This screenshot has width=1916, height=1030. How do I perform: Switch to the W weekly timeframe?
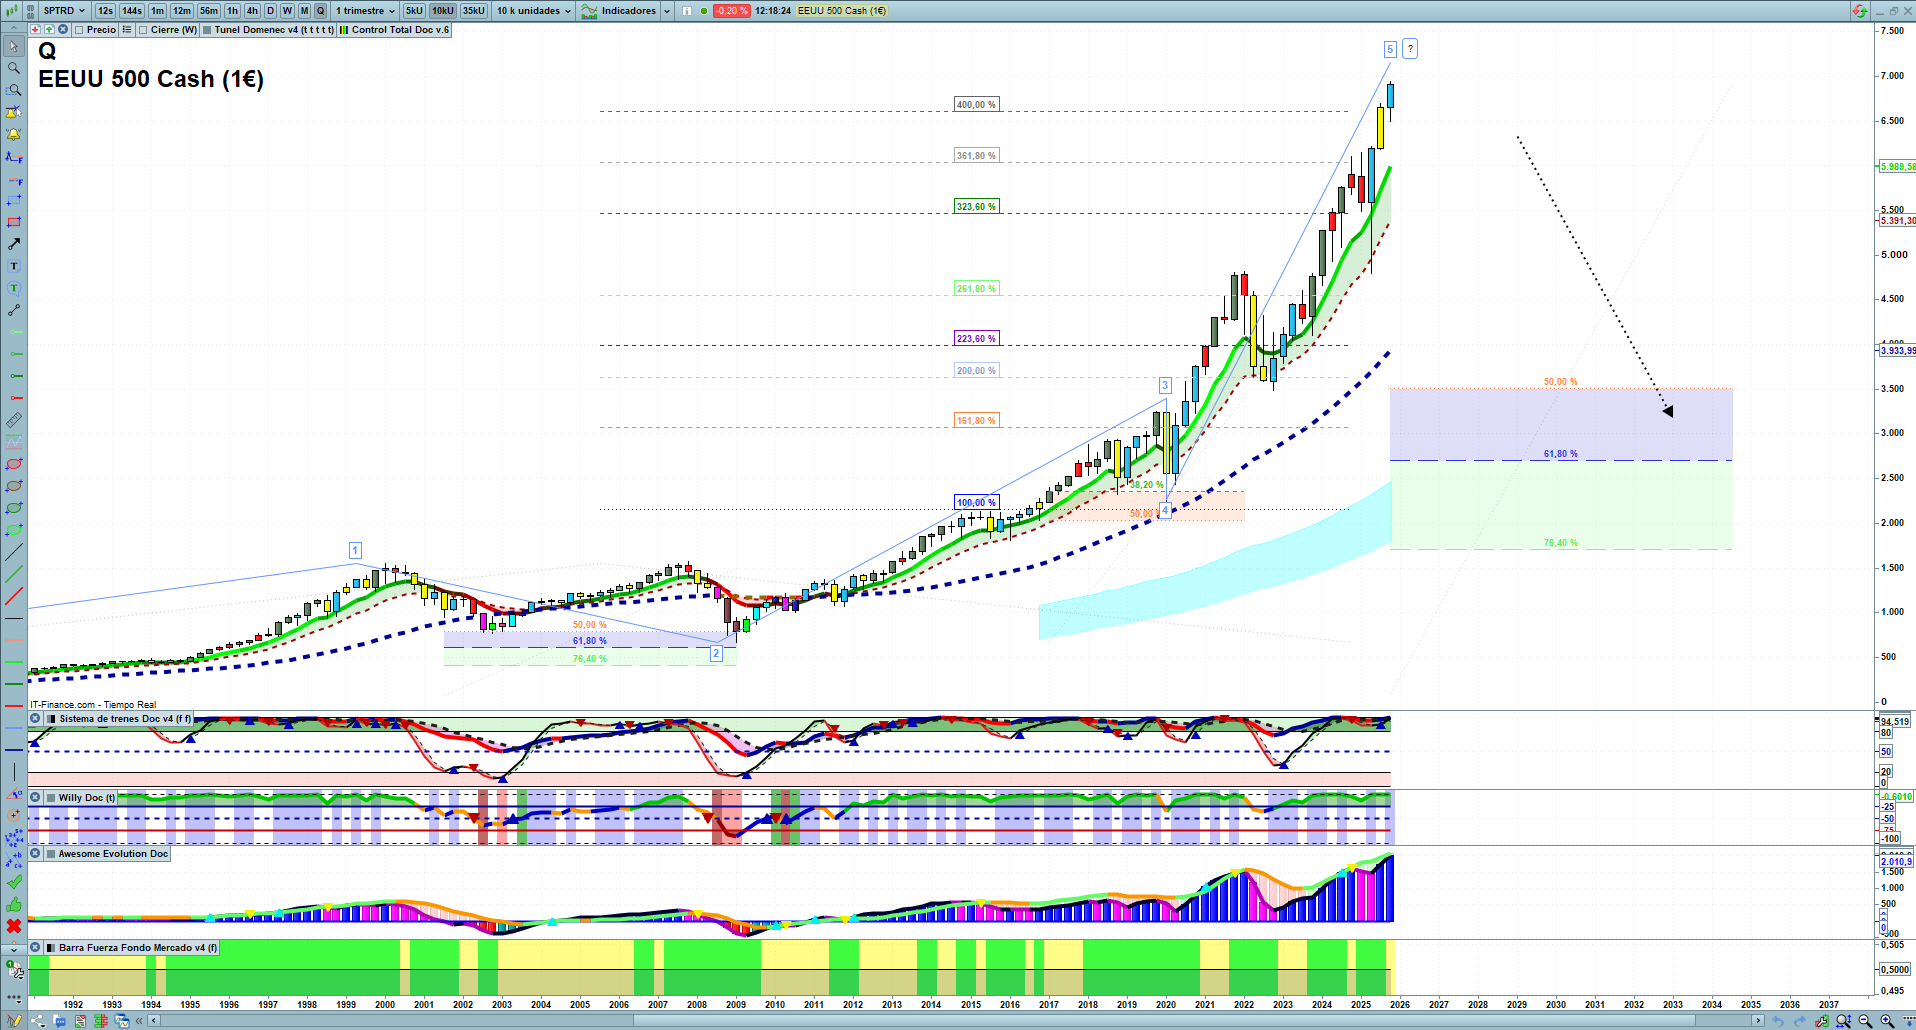click(x=287, y=11)
